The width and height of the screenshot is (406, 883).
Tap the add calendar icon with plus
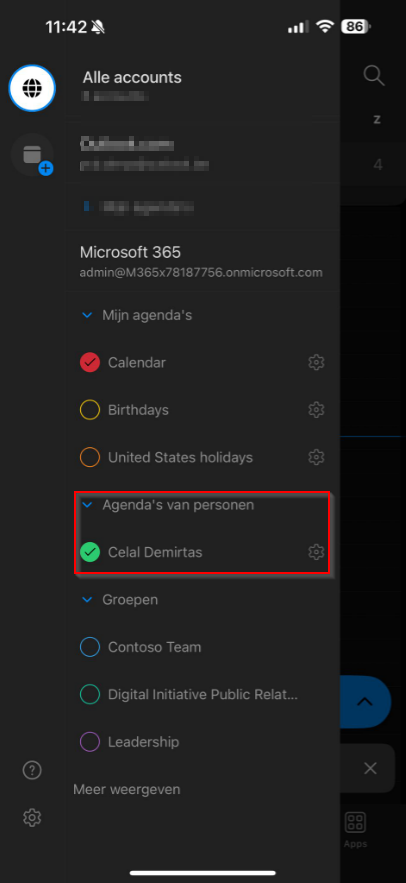[33, 155]
